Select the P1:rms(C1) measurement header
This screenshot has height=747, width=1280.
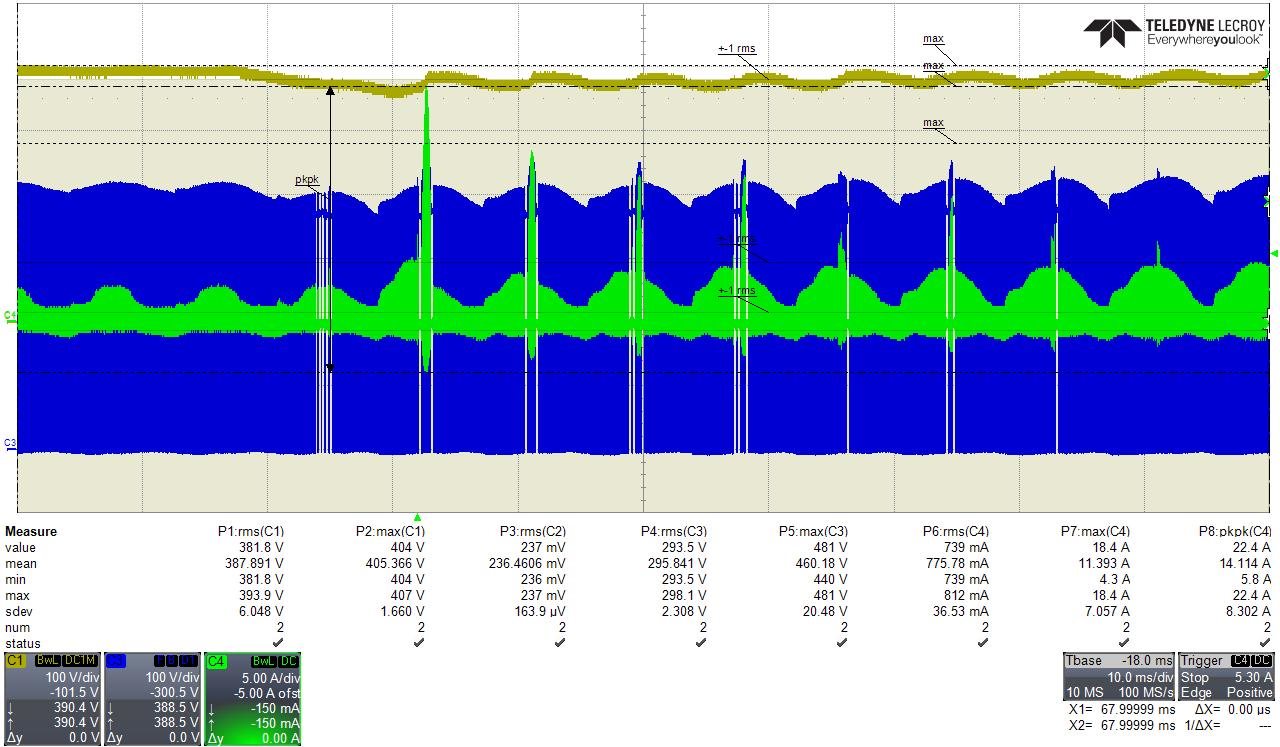click(x=251, y=531)
